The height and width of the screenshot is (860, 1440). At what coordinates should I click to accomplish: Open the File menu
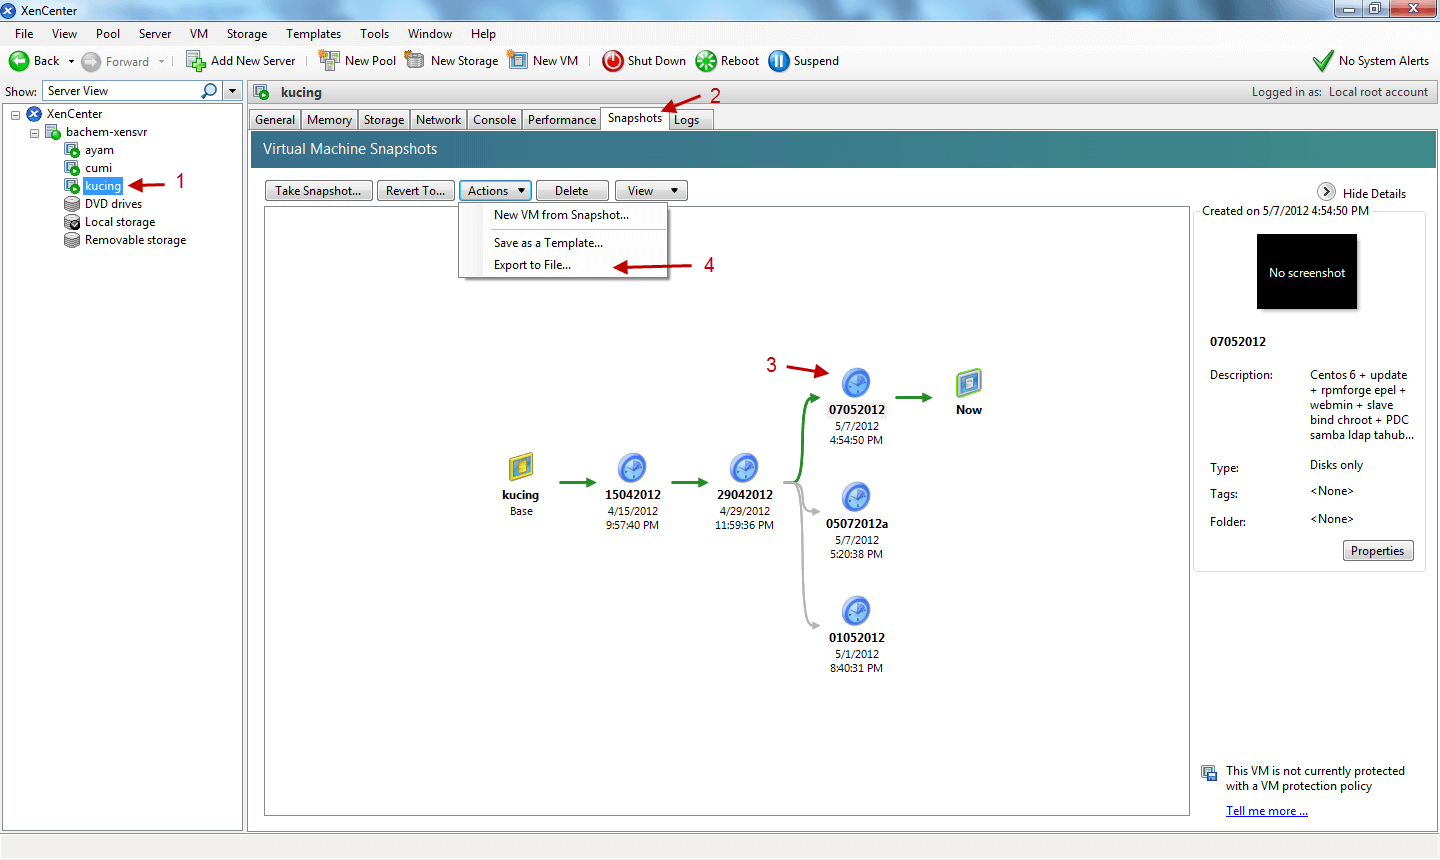pos(24,34)
